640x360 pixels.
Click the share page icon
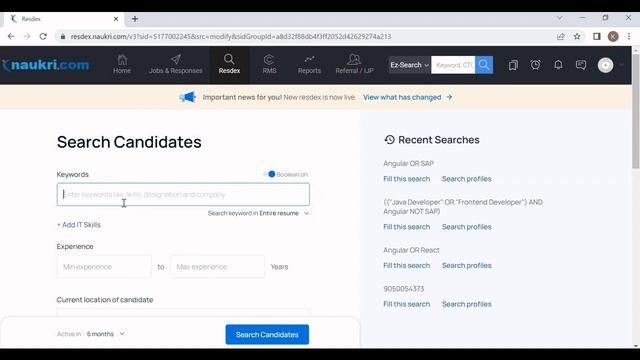click(x=560, y=36)
